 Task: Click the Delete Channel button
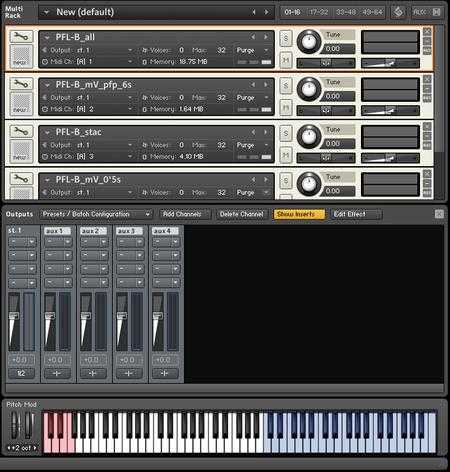(x=242, y=214)
